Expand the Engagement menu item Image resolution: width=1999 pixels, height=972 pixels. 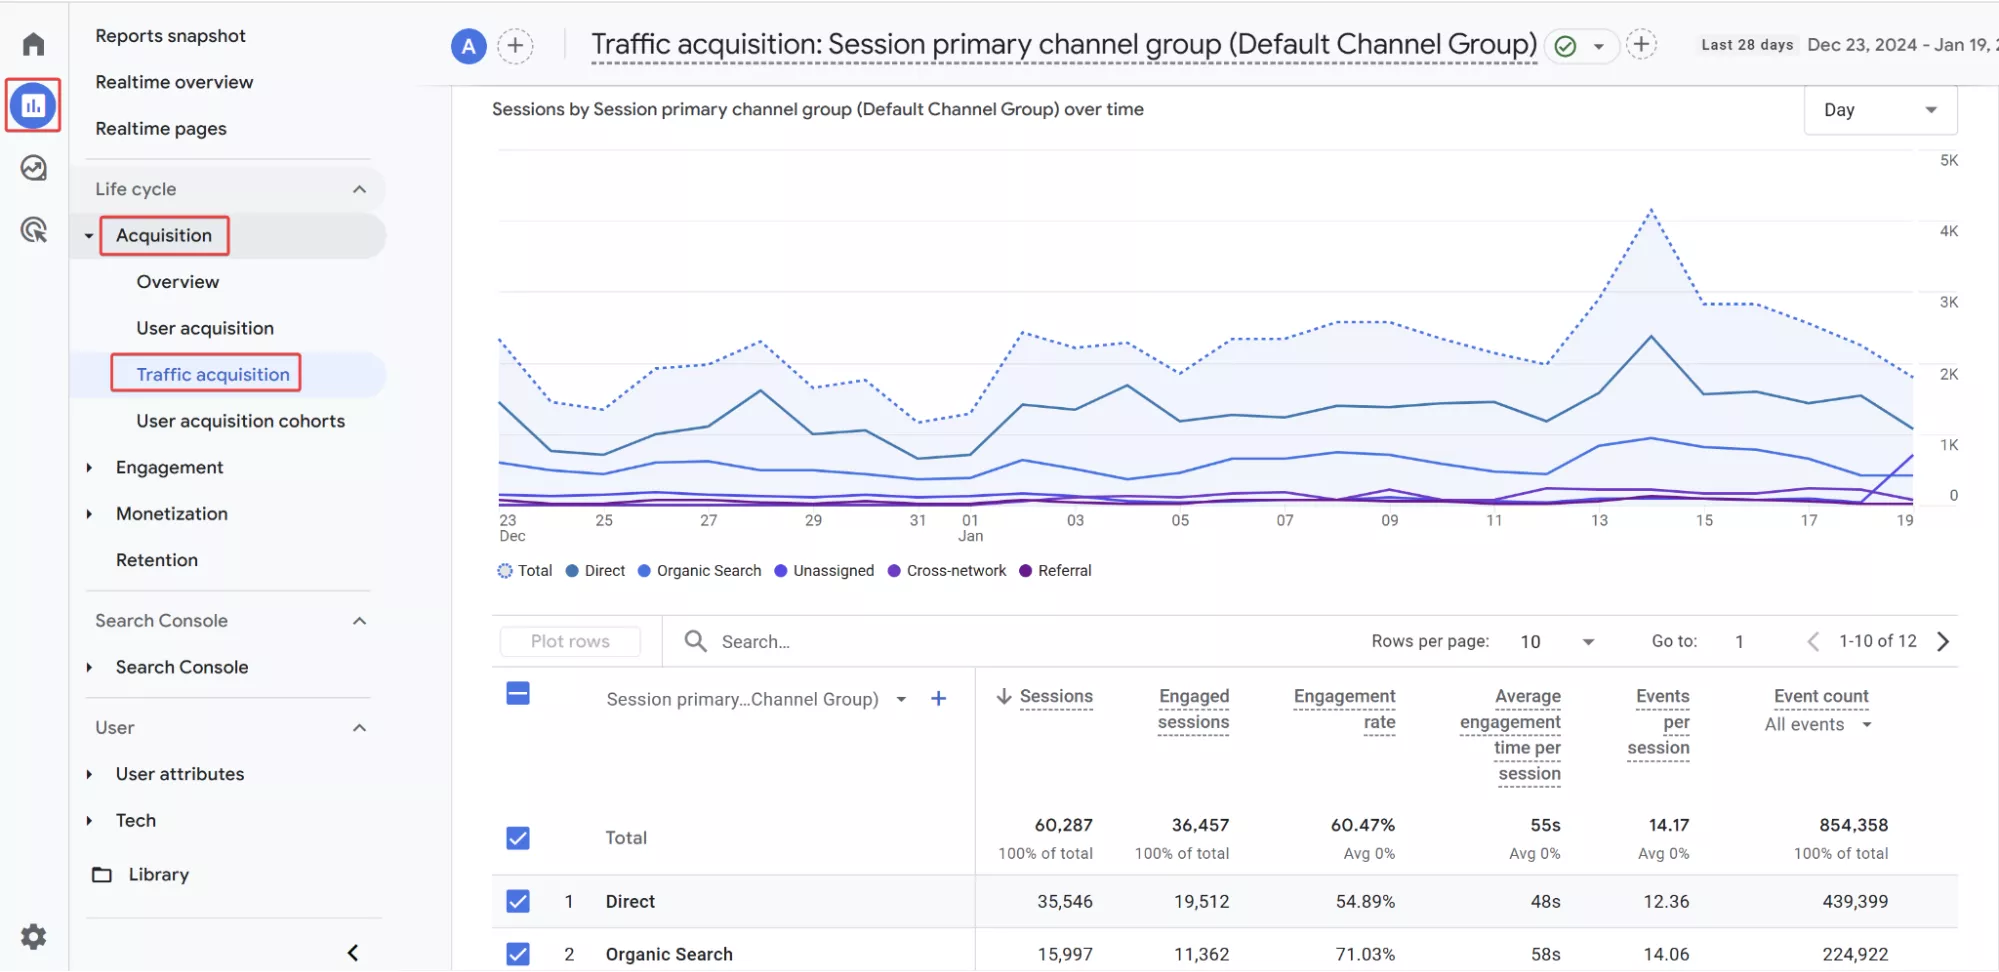click(169, 467)
